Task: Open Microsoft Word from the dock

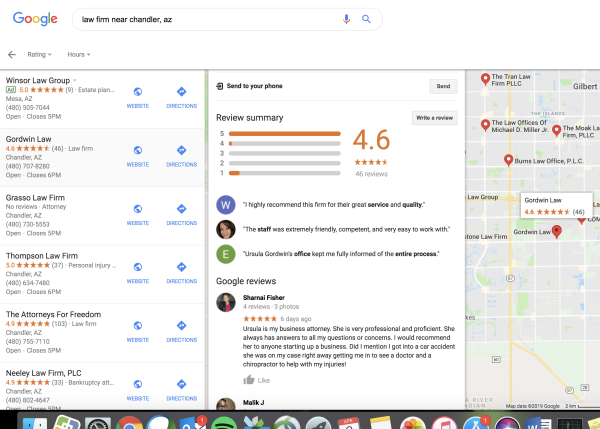Action: click(538, 424)
